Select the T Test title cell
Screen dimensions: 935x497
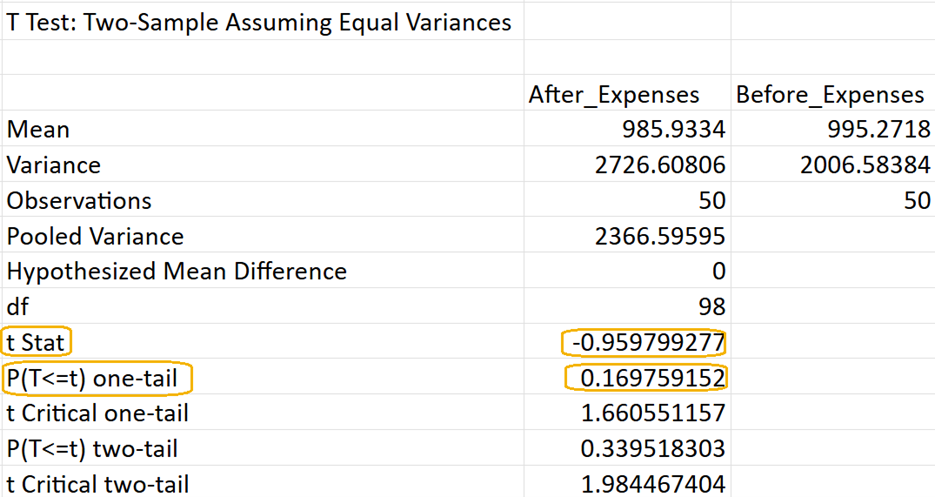pos(259,22)
